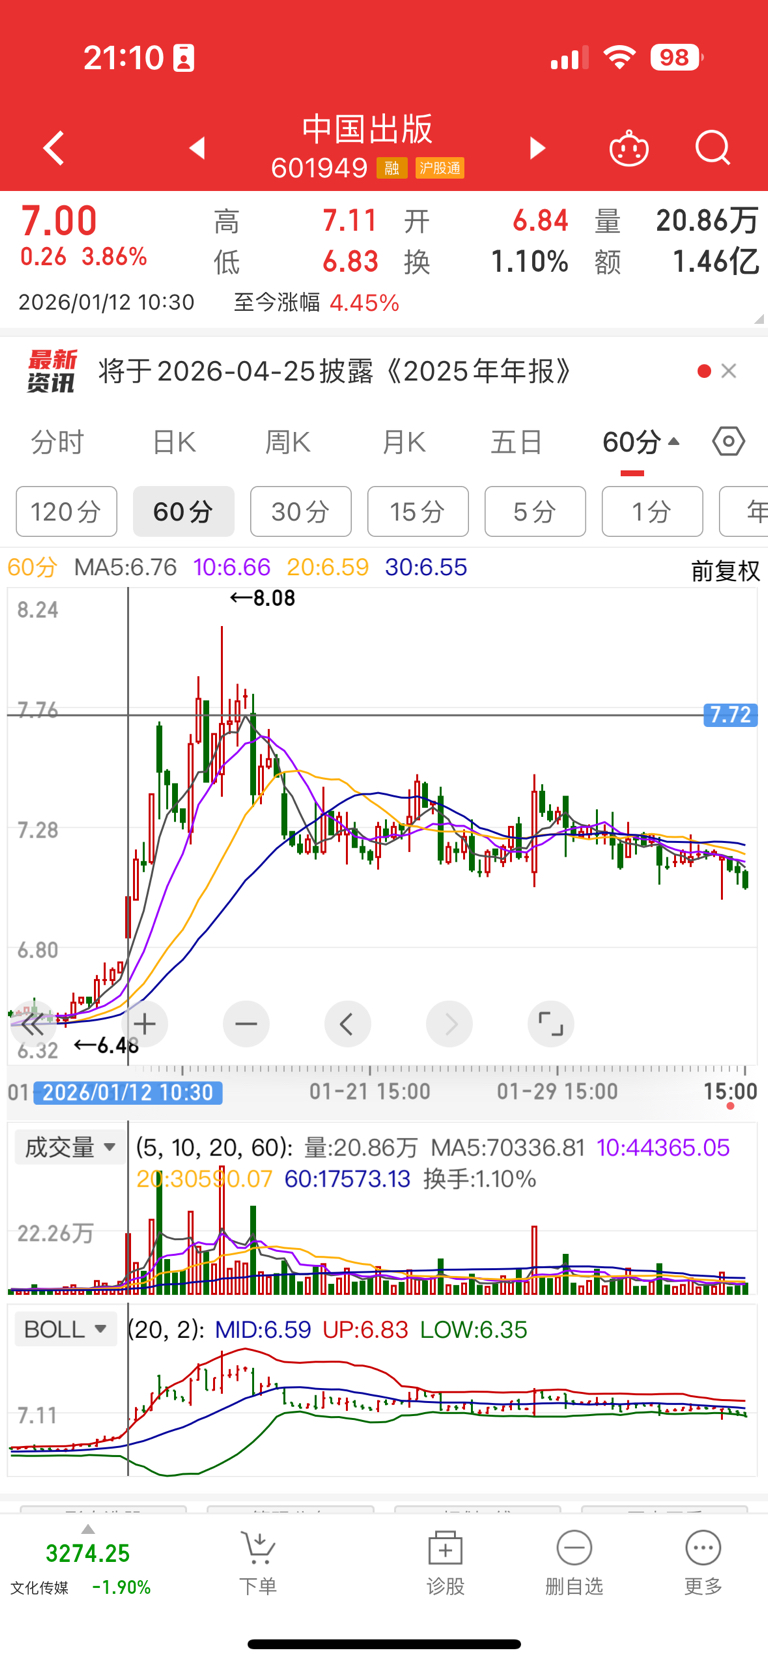This screenshot has width=769, height=1665.
Task: Select the 60分 period button
Action: click(x=183, y=512)
